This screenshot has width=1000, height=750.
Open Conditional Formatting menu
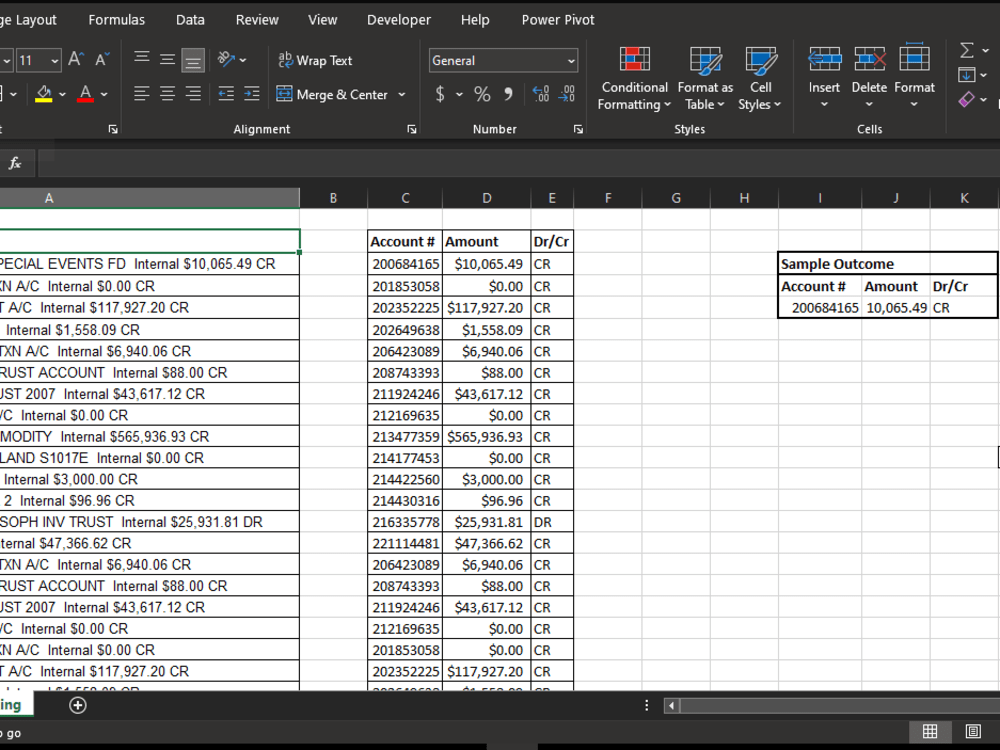(635, 78)
